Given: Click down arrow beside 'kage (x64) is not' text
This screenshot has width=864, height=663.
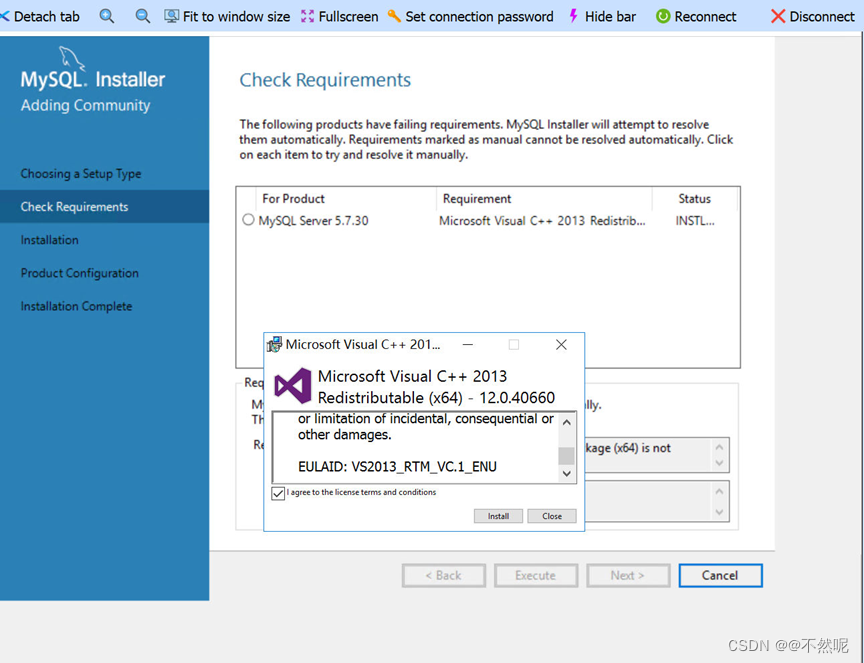Looking at the screenshot, I should pyautogui.click(x=719, y=463).
